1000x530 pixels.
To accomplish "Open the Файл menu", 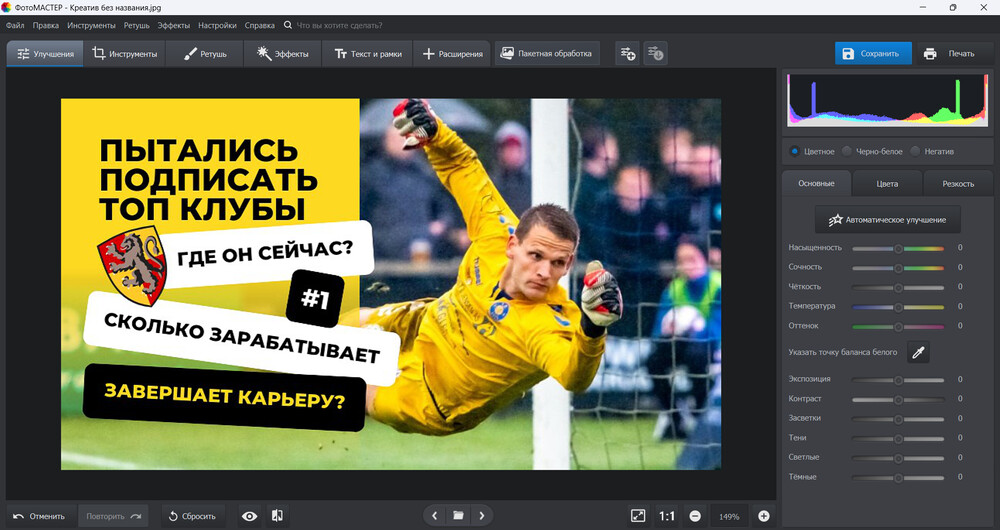I will point(15,24).
